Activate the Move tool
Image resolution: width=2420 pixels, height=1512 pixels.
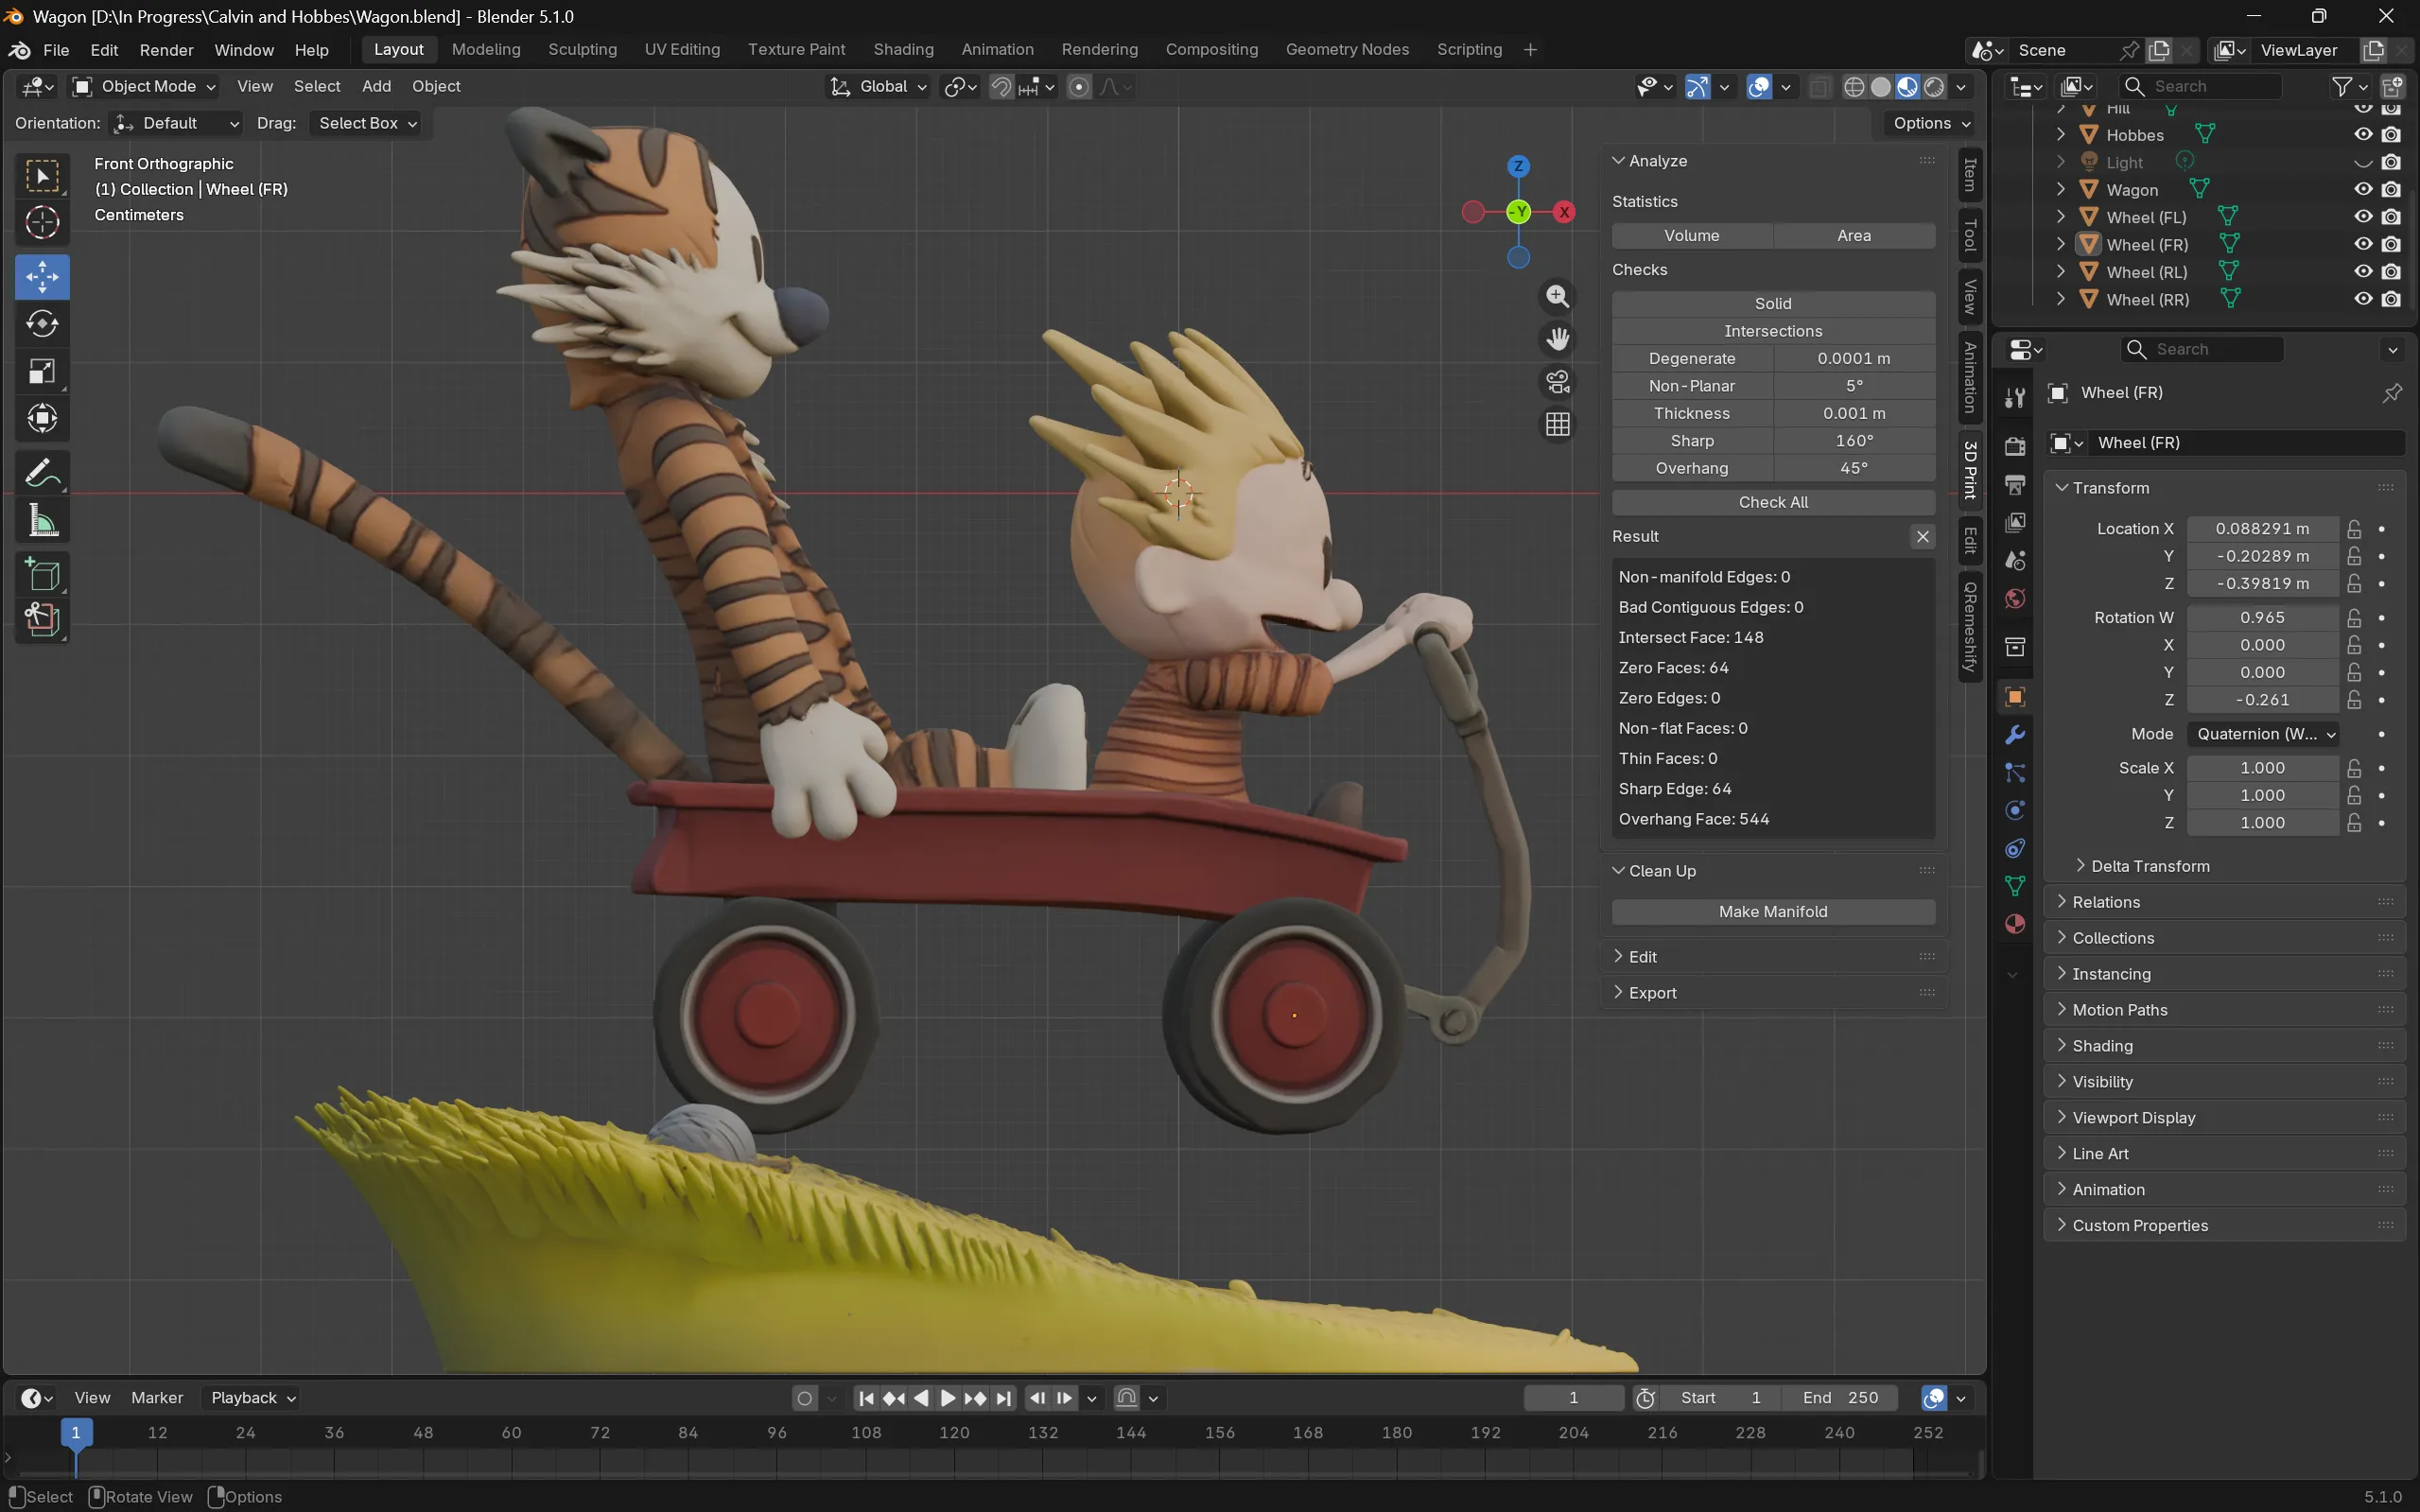(42, 277)
